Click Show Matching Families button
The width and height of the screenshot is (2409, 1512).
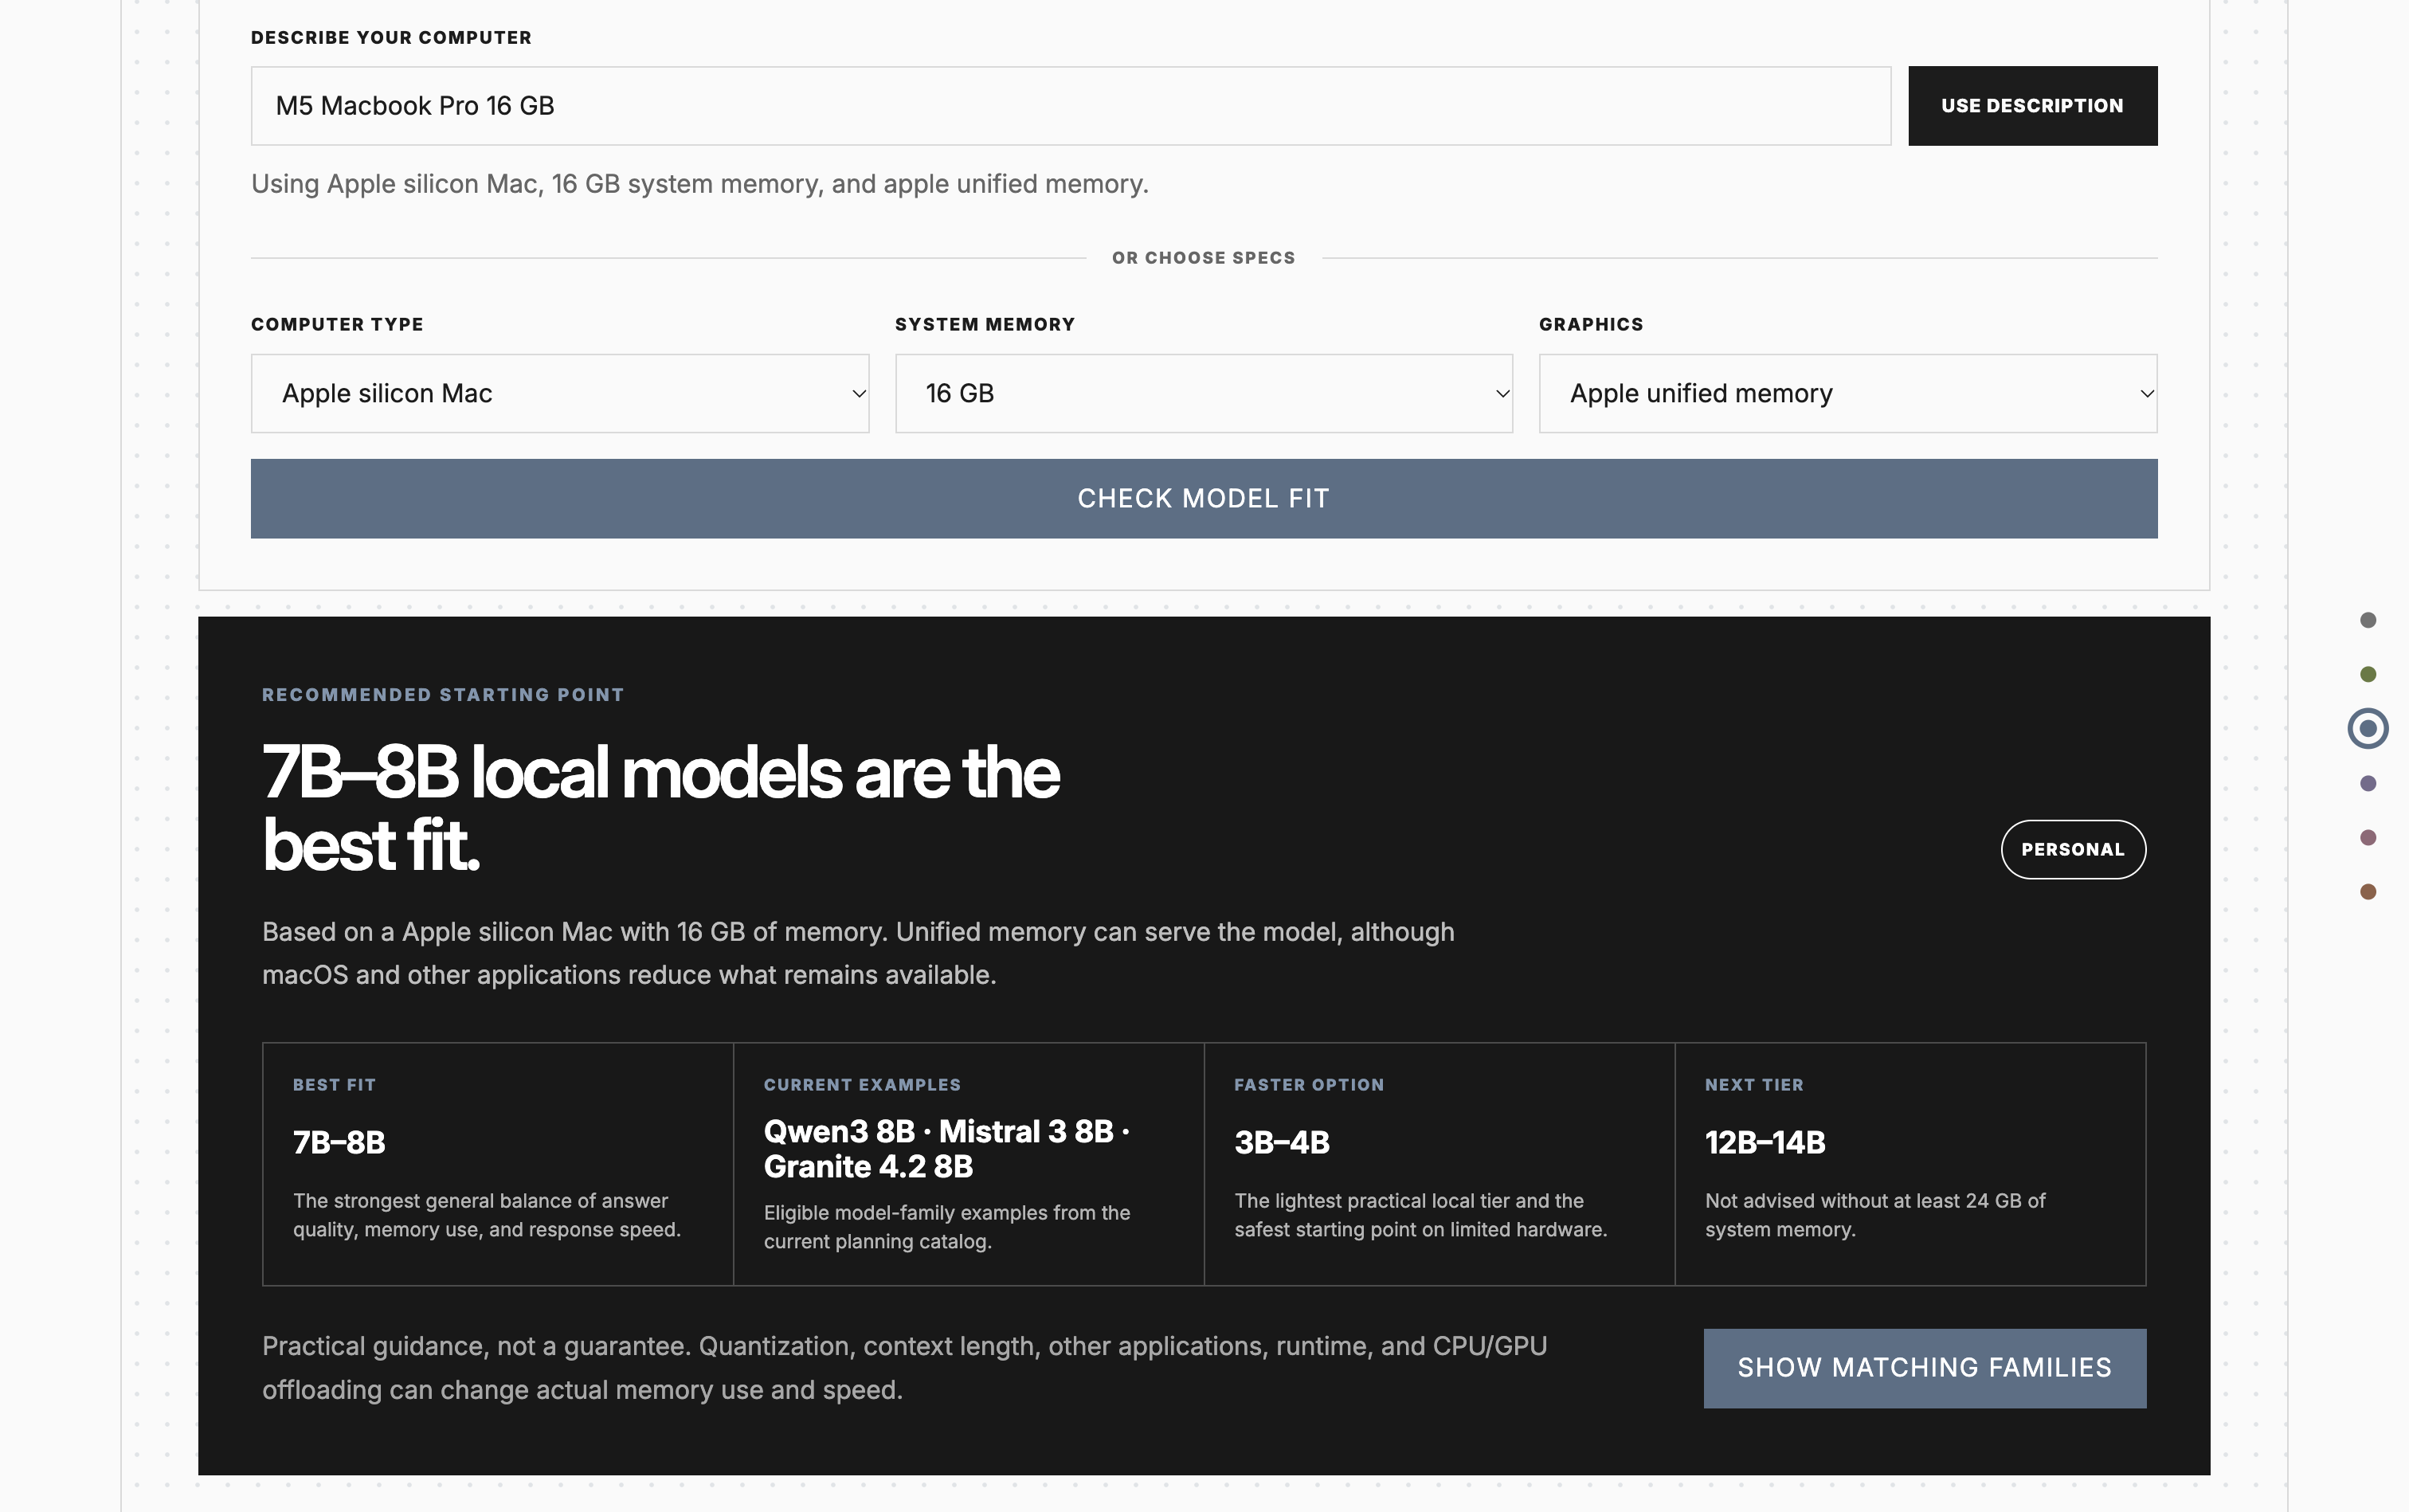click(x=1925, y=1368)
